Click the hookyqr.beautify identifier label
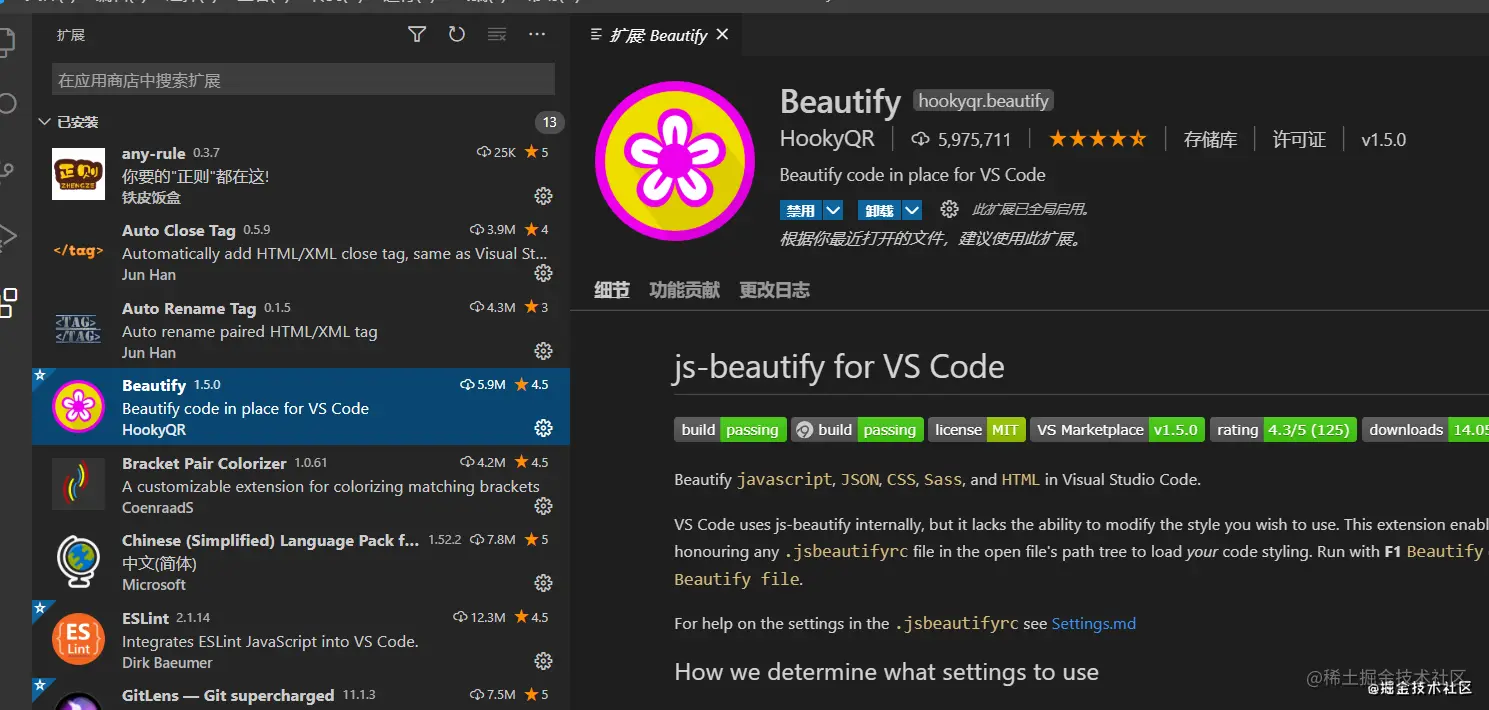This screenshot has height=710, width=1489. coord(984,100)
